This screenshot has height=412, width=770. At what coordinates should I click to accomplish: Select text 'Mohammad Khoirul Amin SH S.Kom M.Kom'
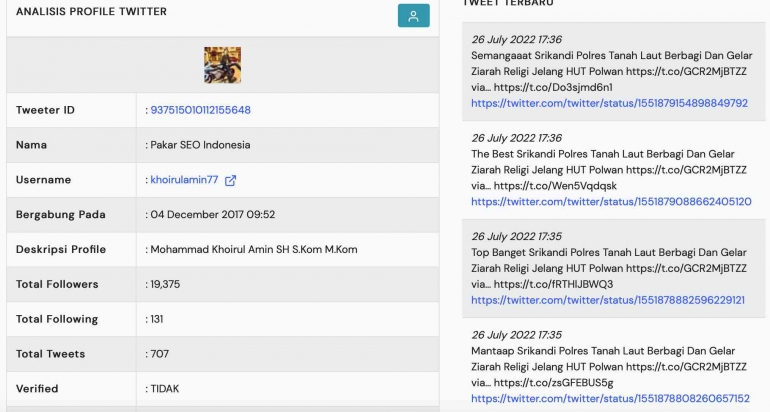[x=254, y=249]
